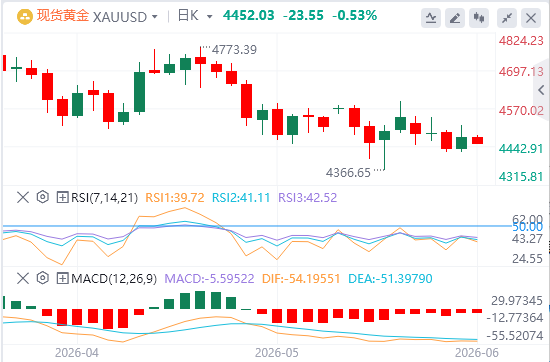This screenshot has height=362, width=550.
Task: Toggle the MACD panel plus box
Action: [x=62, y=279]
